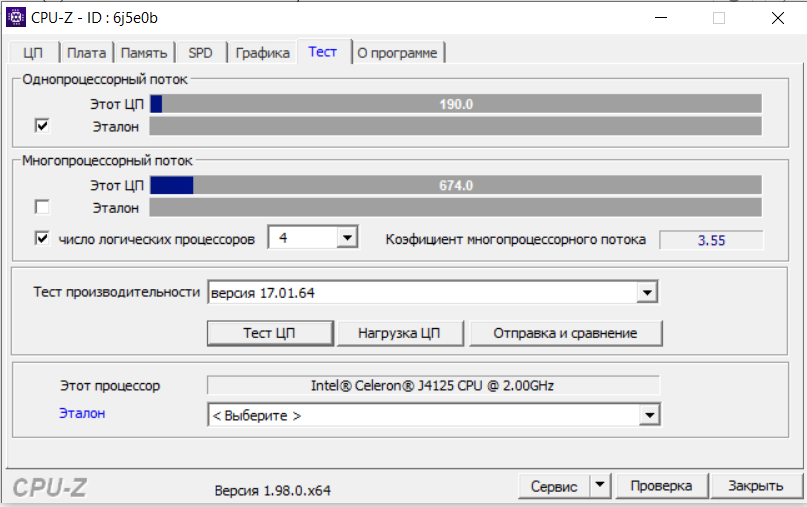
Task: Switch to the Плата tab
Action: click(x=86, y=53)
